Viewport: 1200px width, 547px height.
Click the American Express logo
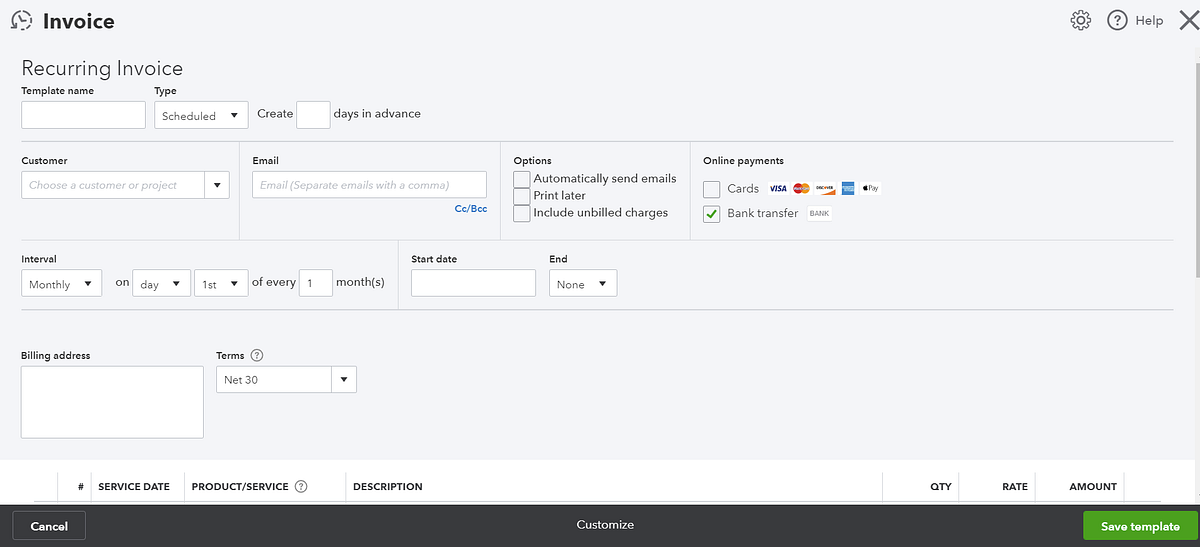click(848, 188)
